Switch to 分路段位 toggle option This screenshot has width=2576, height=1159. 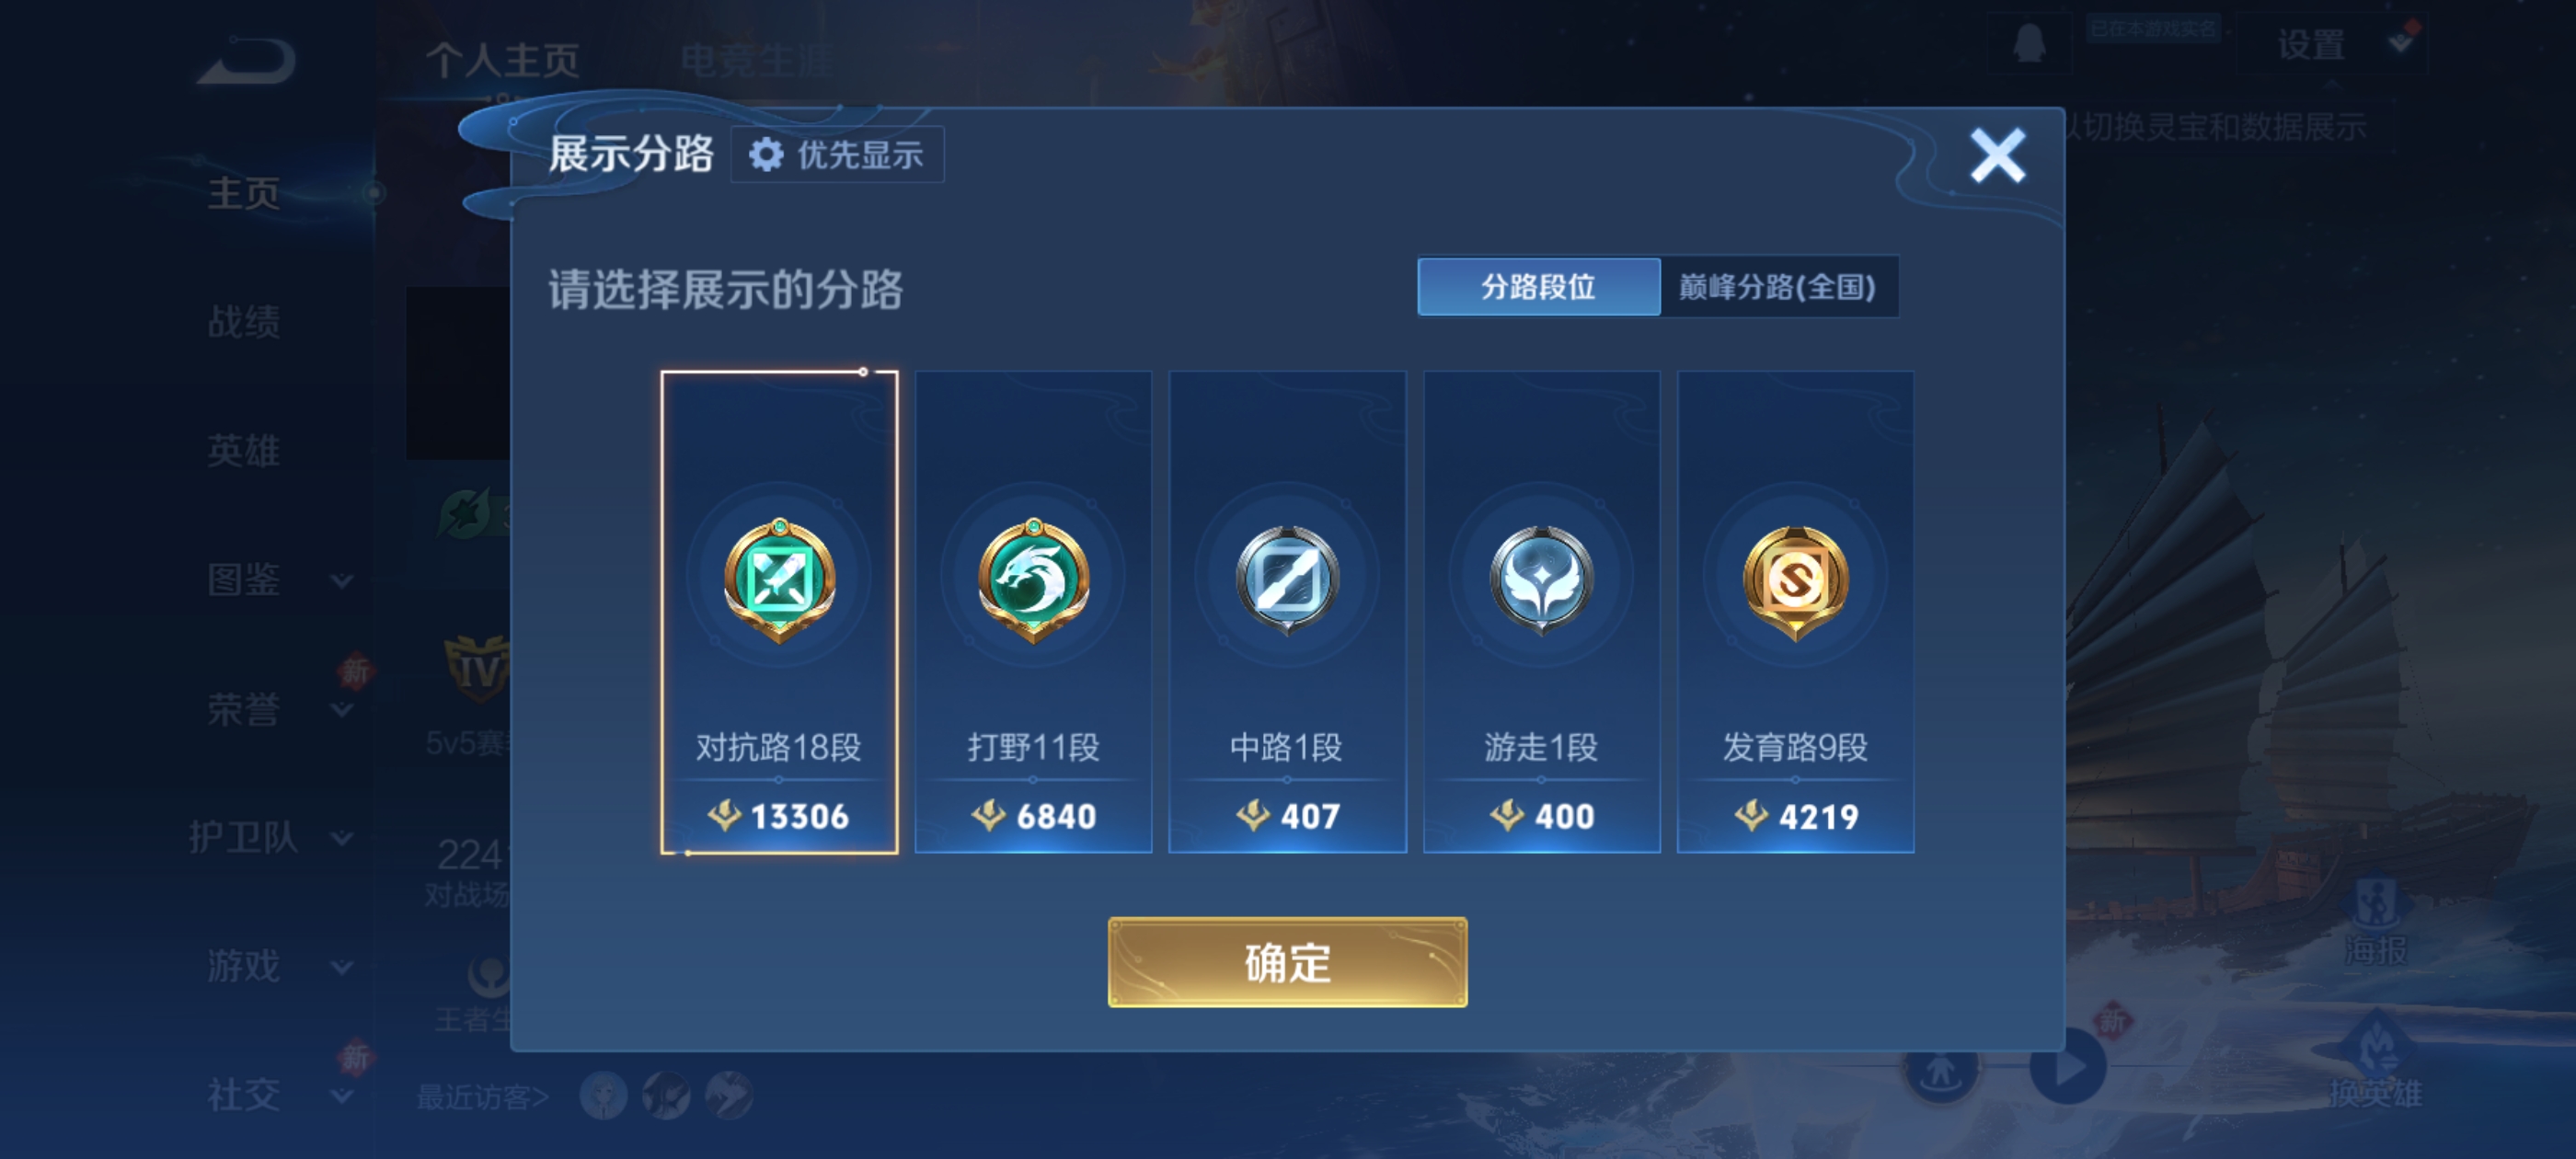click(x=1538, y=287)
